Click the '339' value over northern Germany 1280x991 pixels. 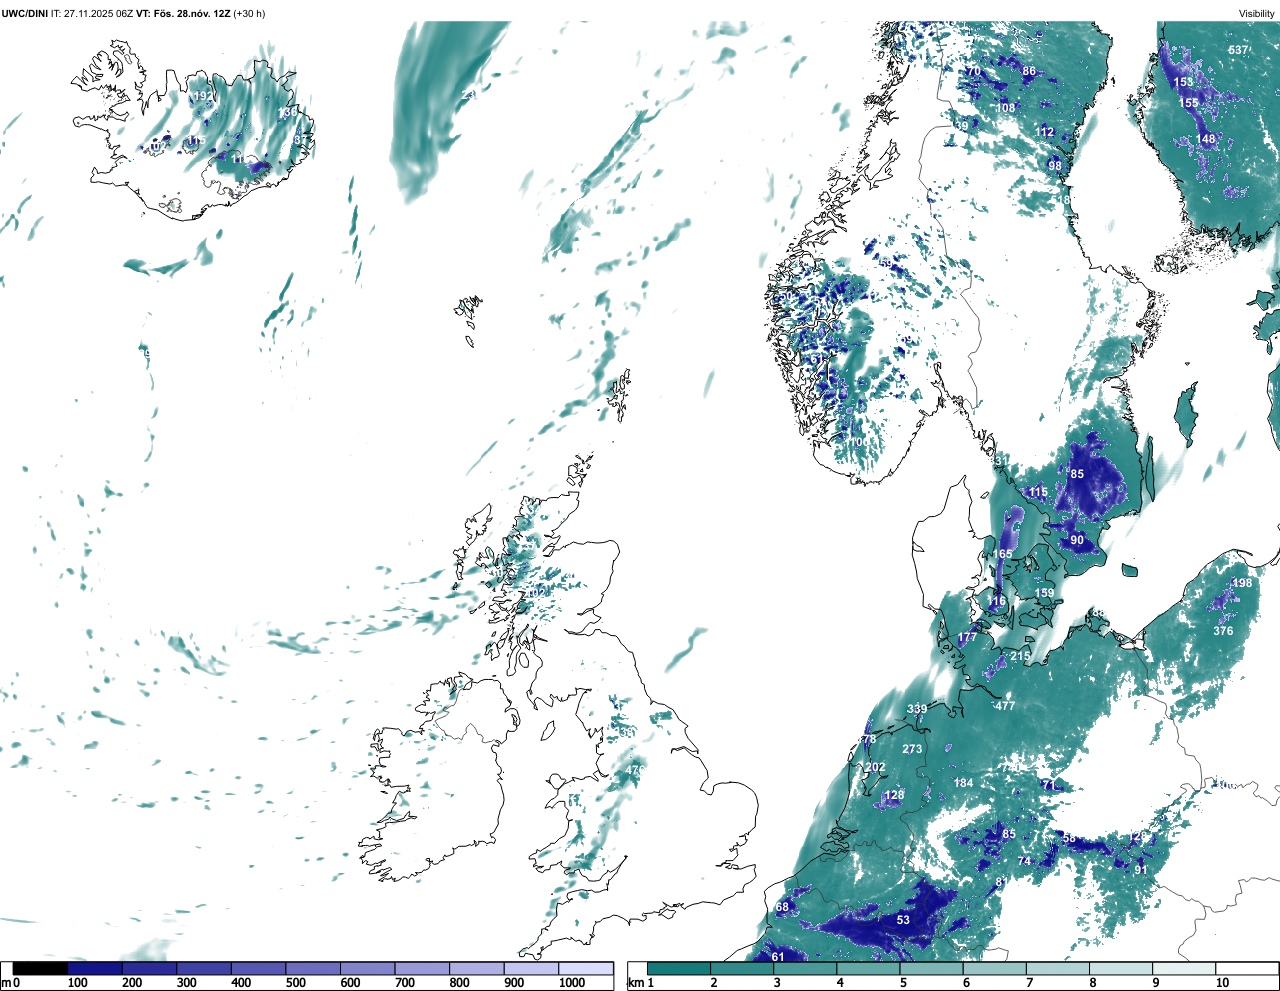tap(917, 709)
